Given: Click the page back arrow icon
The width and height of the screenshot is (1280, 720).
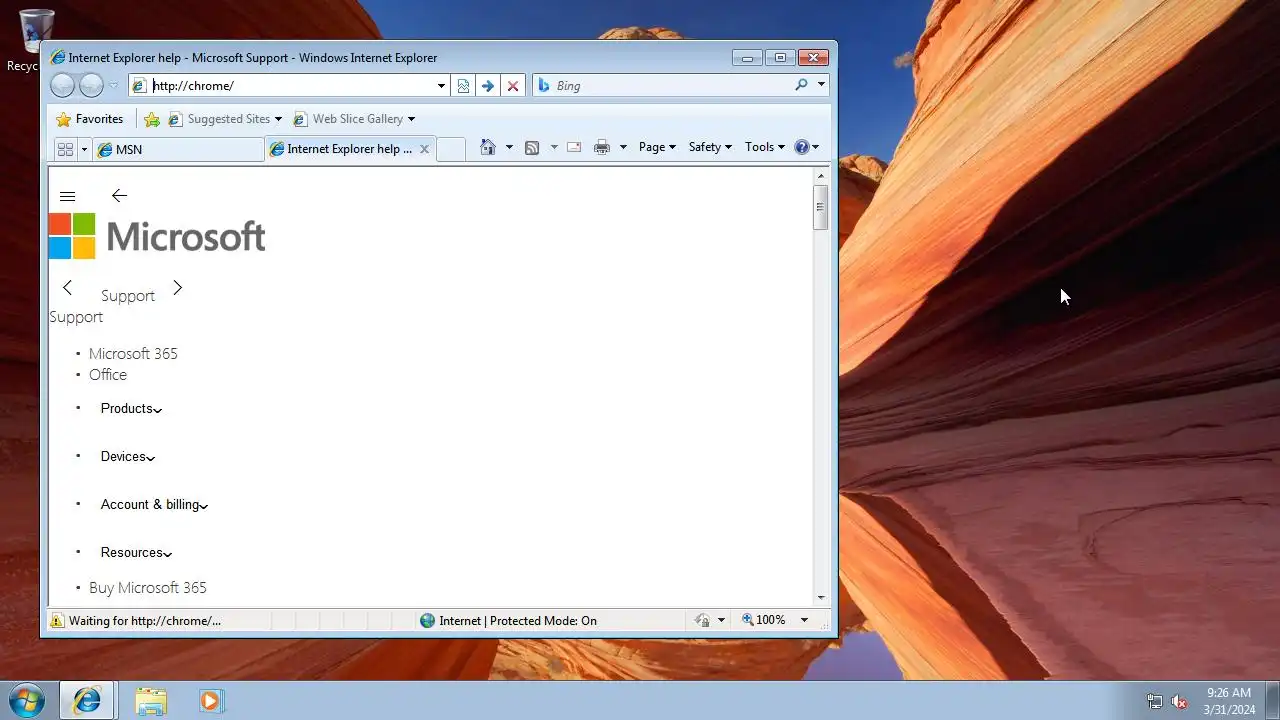Looking at the screenshot, I should 119,196.
